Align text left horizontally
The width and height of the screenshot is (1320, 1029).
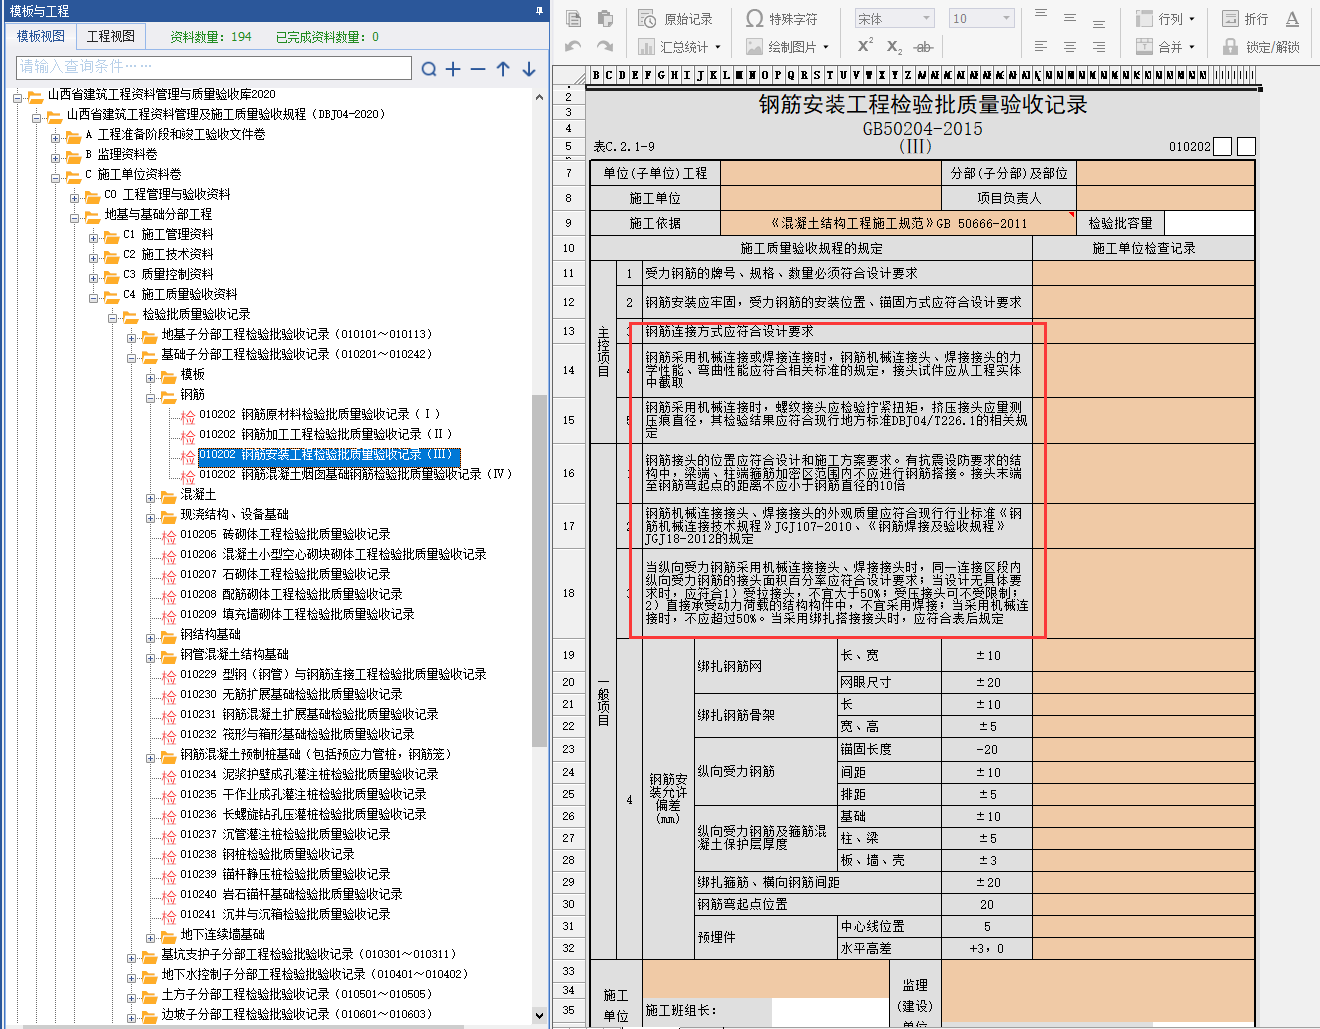[1041, 46]
